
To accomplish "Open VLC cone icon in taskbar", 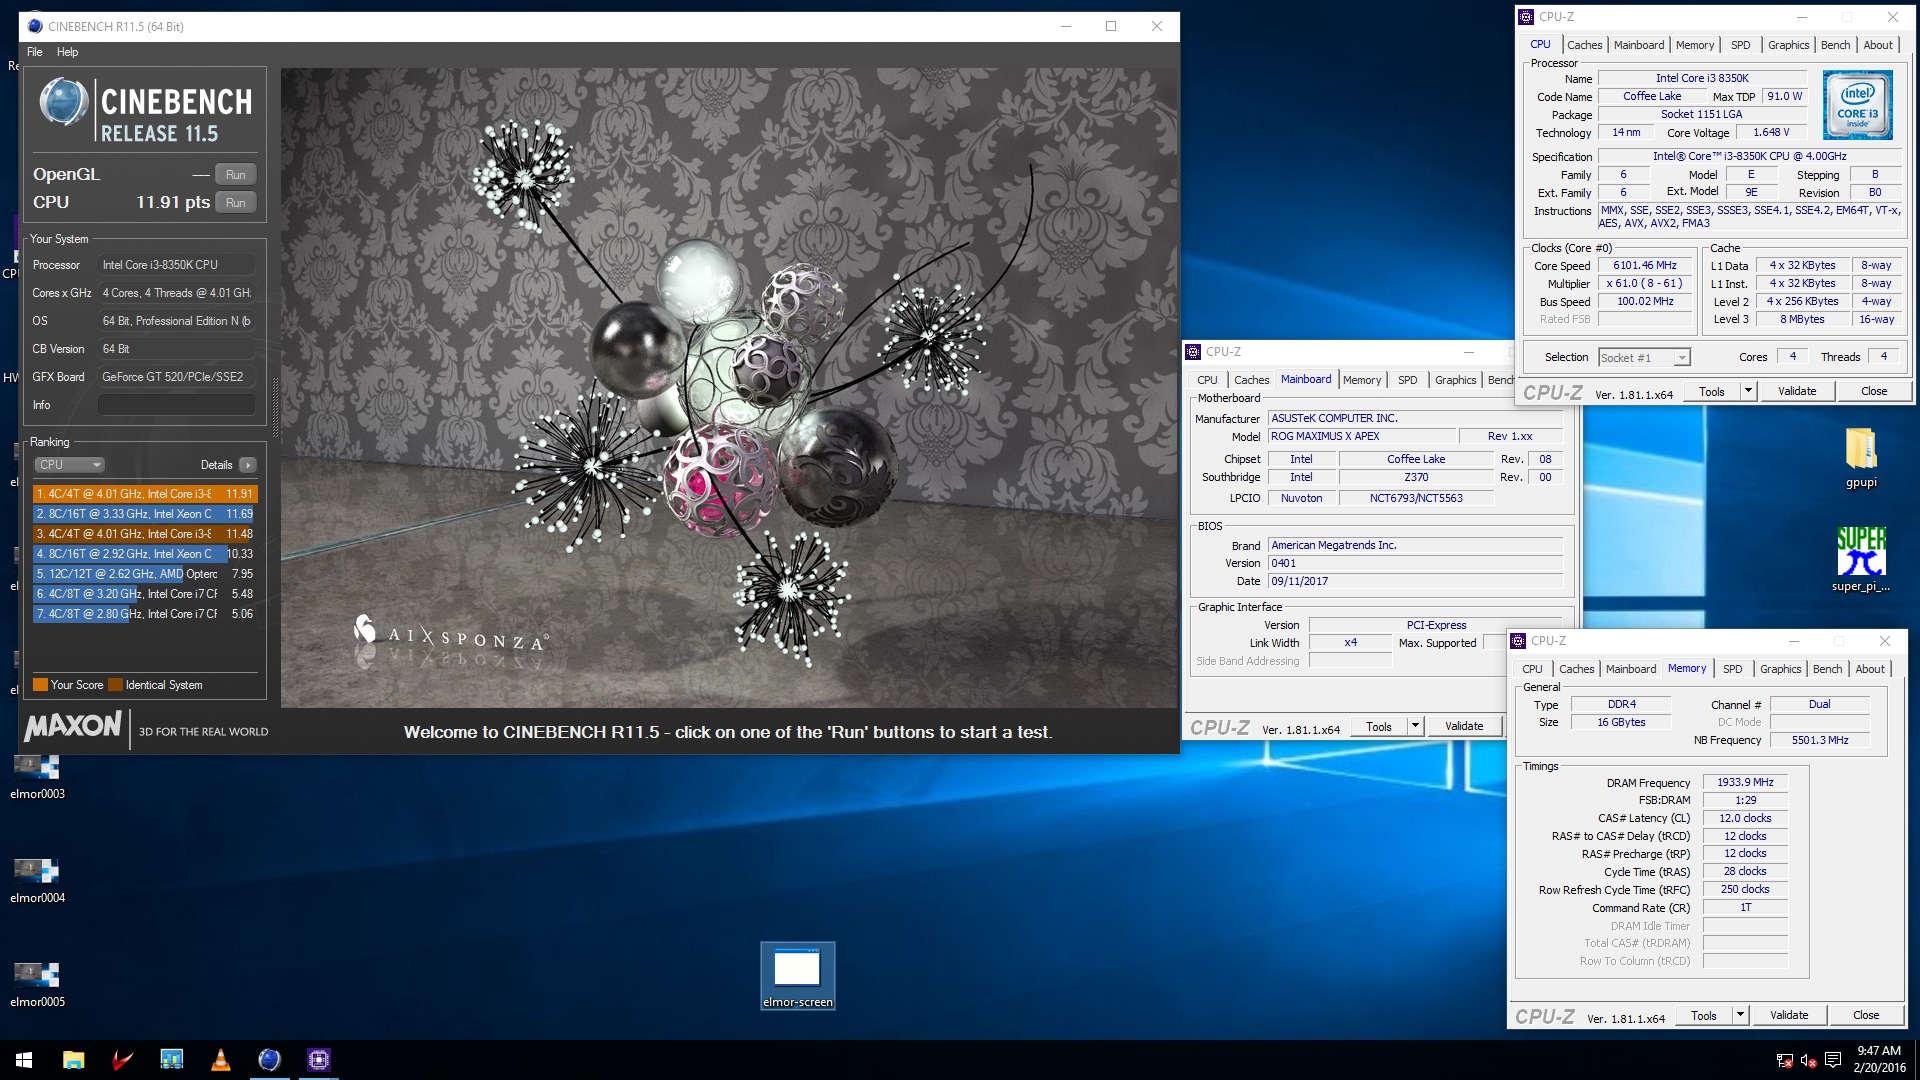I will (x=220, y=1060).
